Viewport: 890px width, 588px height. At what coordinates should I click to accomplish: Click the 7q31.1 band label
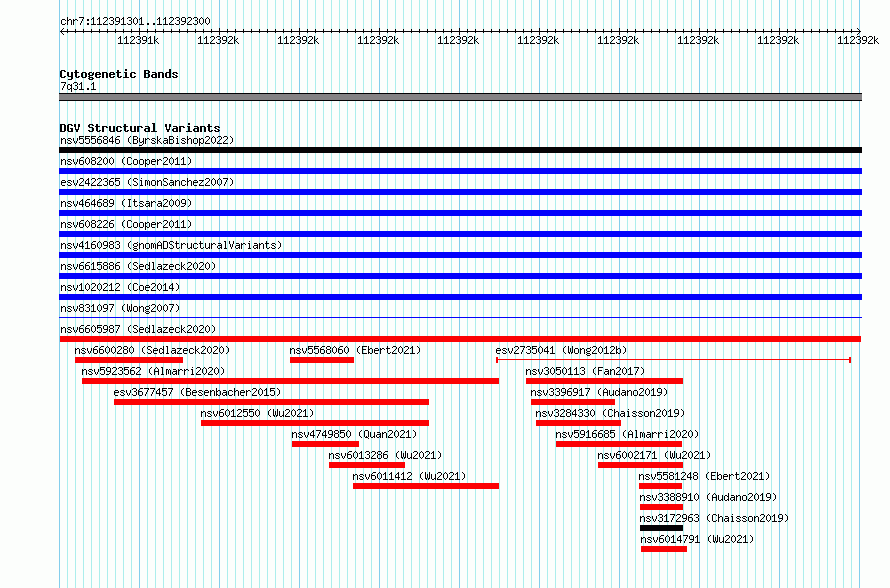click(78, 86)
